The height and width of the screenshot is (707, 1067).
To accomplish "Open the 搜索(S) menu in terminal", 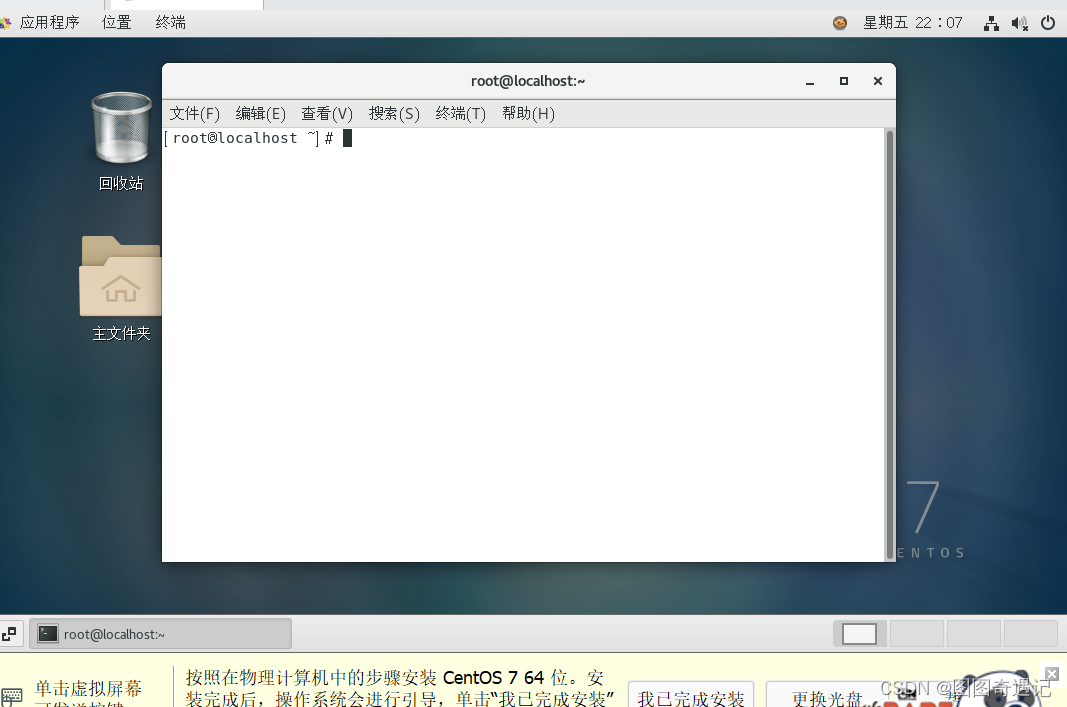I will point(393,113).
